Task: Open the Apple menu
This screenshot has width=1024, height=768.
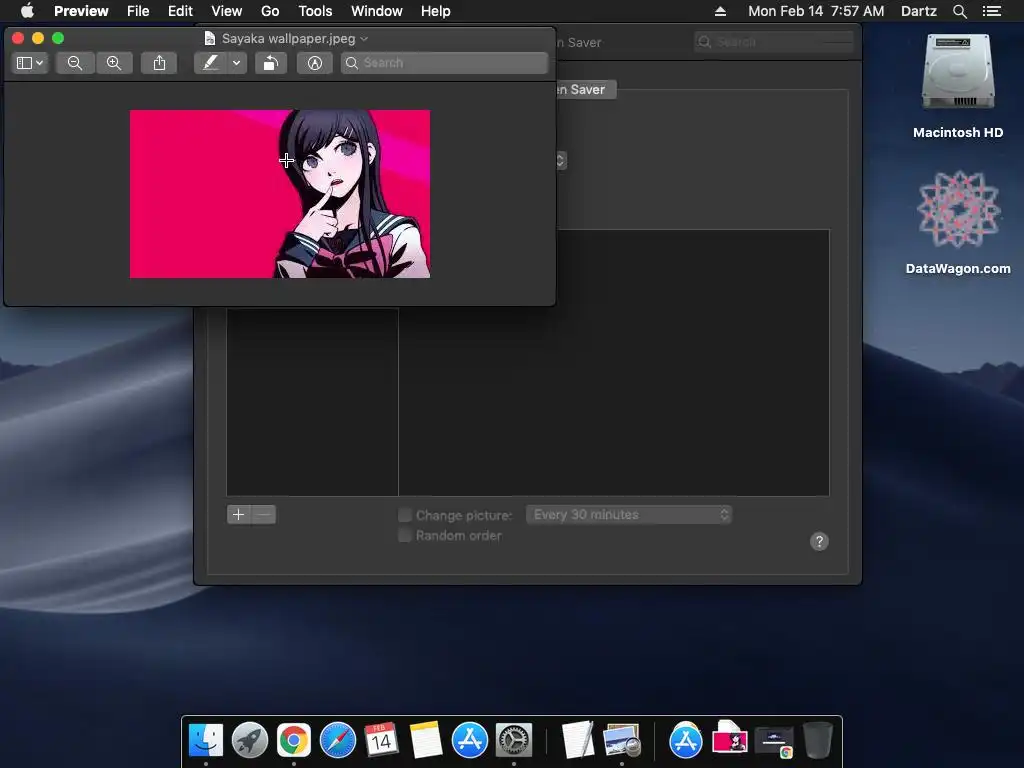Action: tap(27, 11)
